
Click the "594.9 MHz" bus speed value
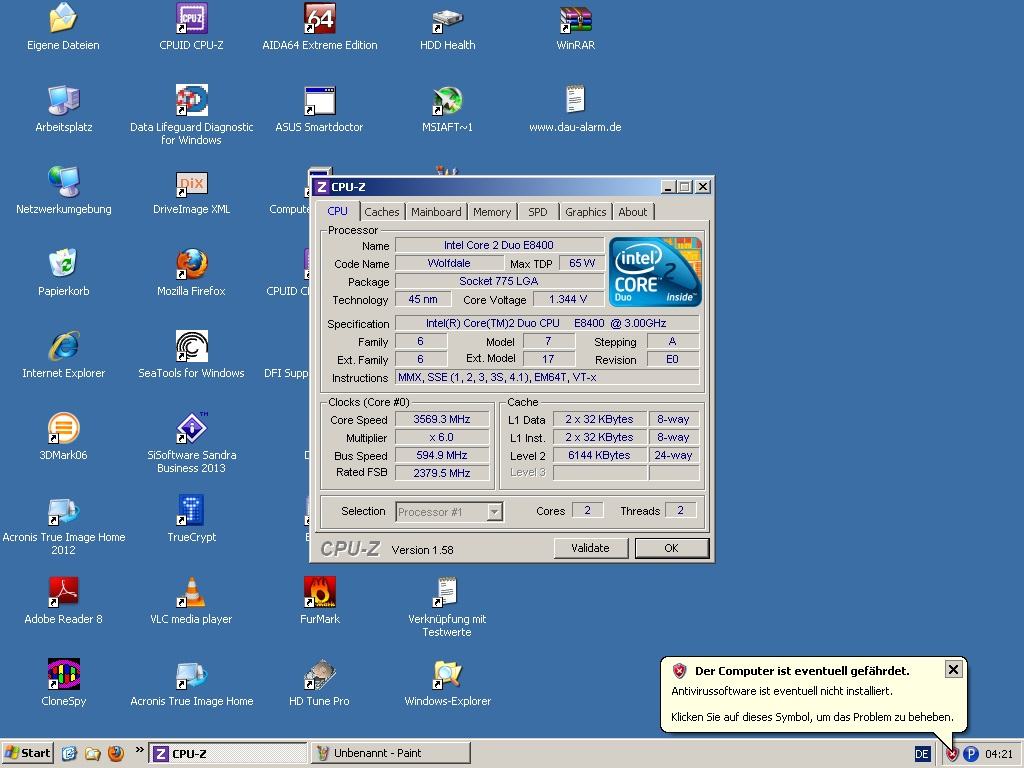coord(442,455)
